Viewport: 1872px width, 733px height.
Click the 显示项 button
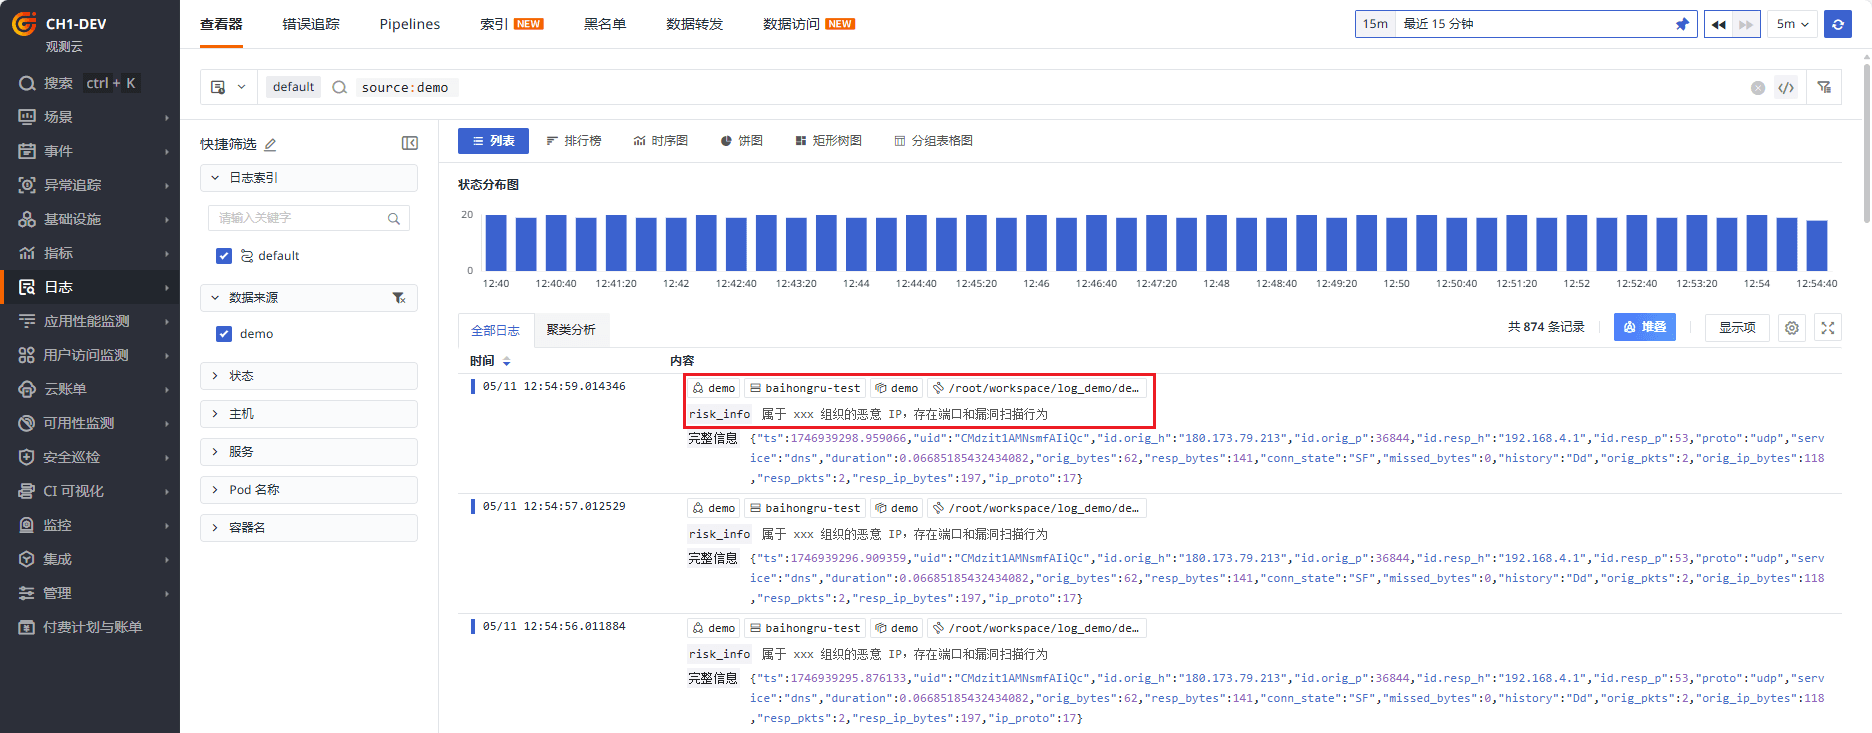pos(1737,327)
